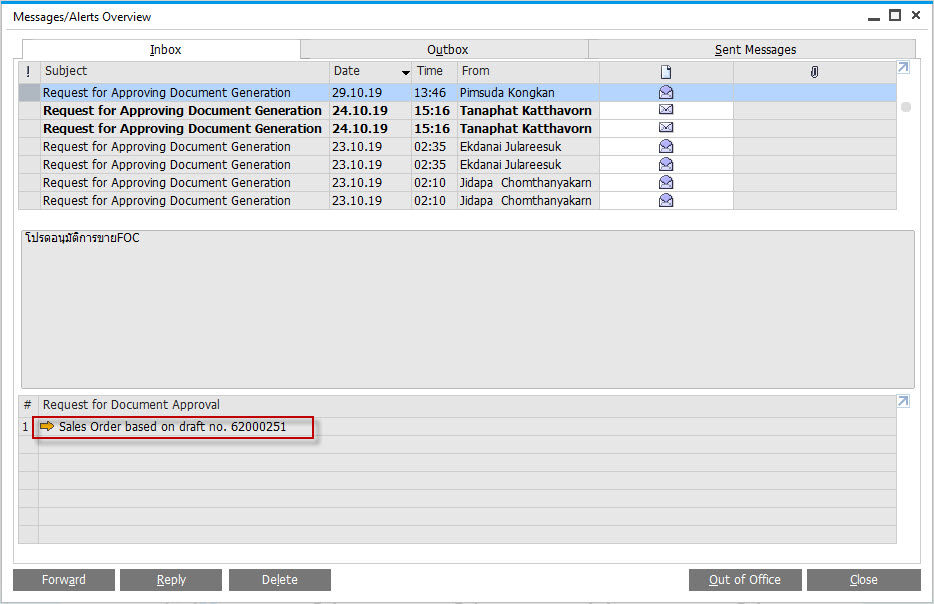Select the message subject in Pimsuda Kongkan's row
Screen dimensions: 934x604
(167, 93)
